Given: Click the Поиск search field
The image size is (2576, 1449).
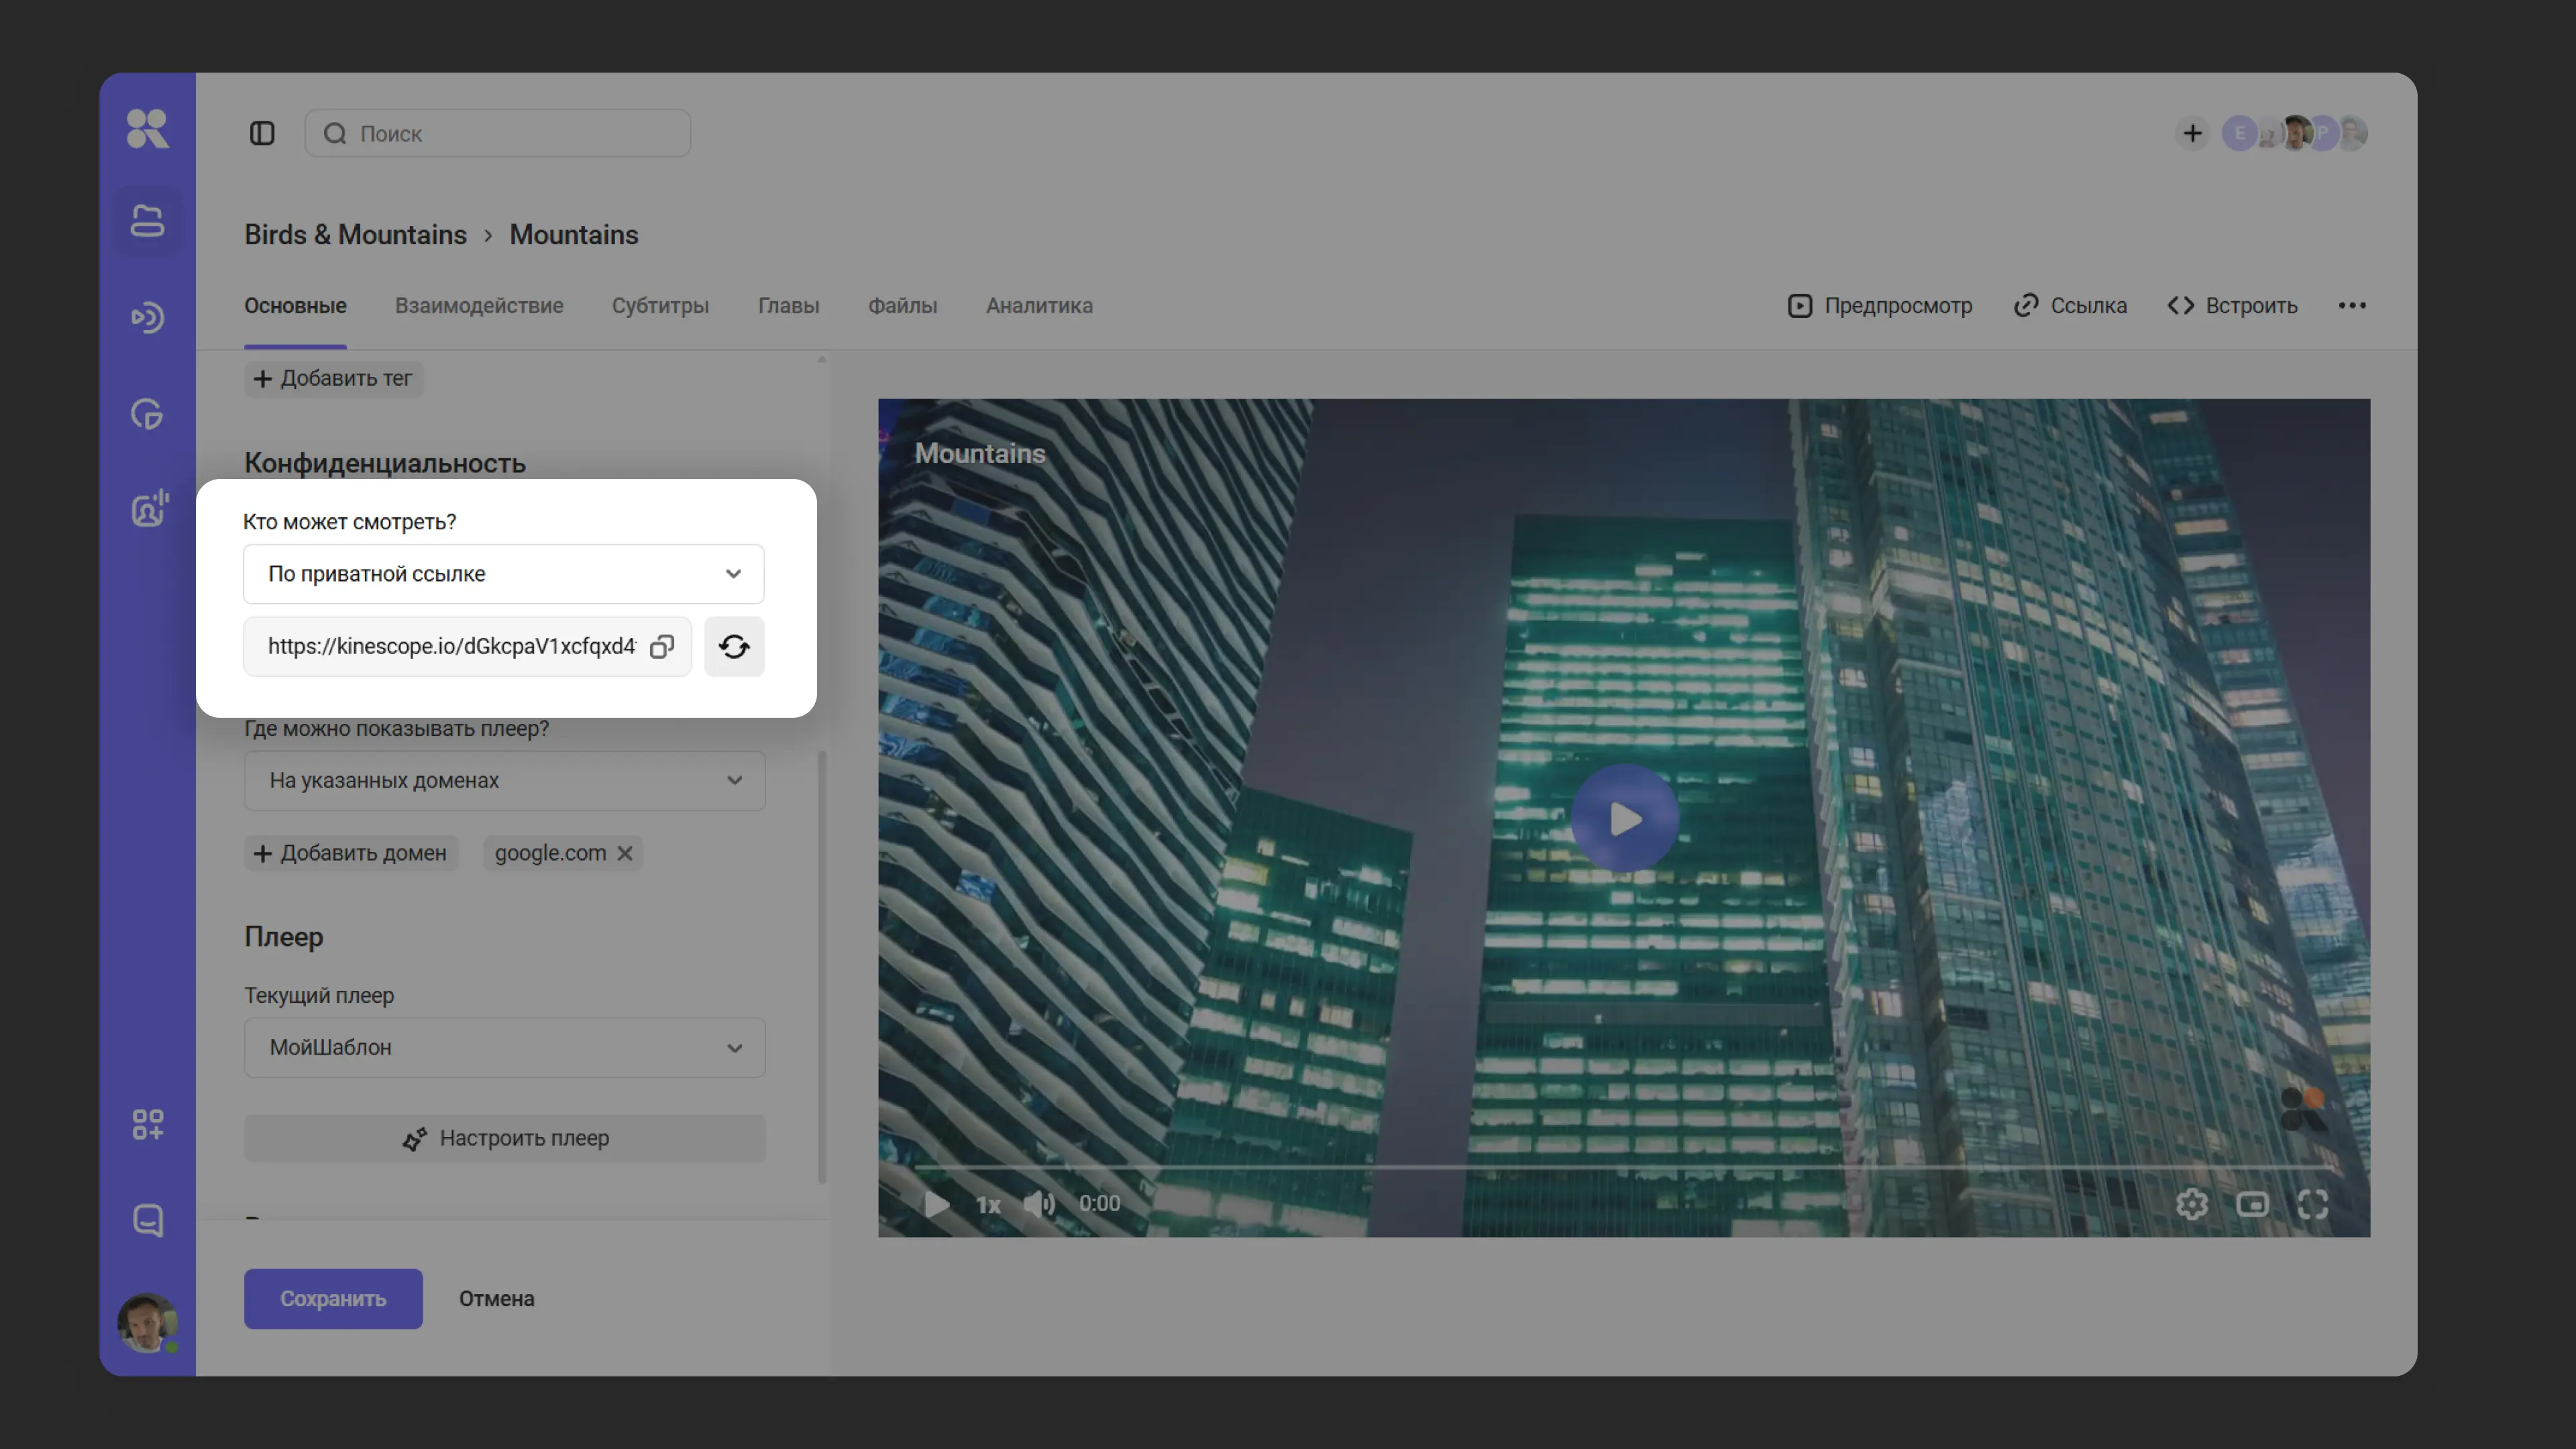Looking at the screenshot, I should point(498,133).
